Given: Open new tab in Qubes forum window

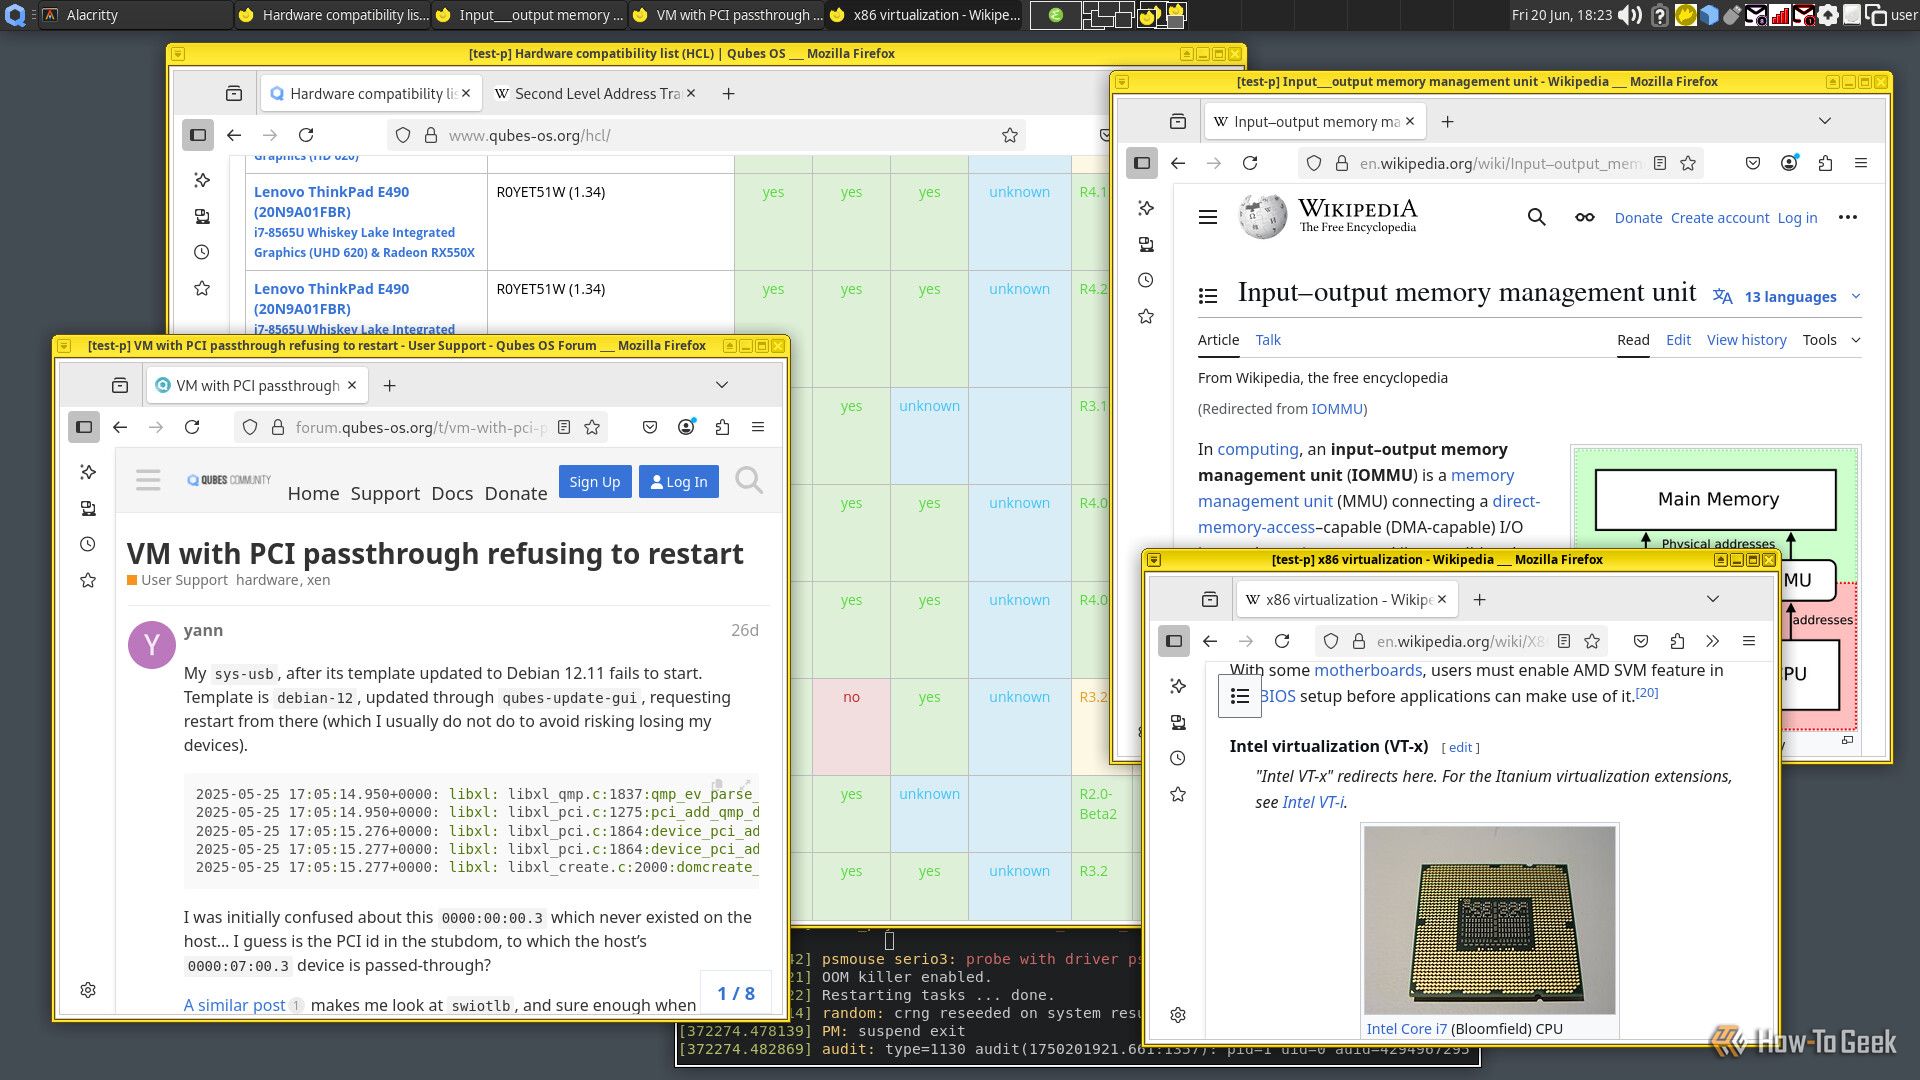Looking at the screenshot, I should pos(390,385).
